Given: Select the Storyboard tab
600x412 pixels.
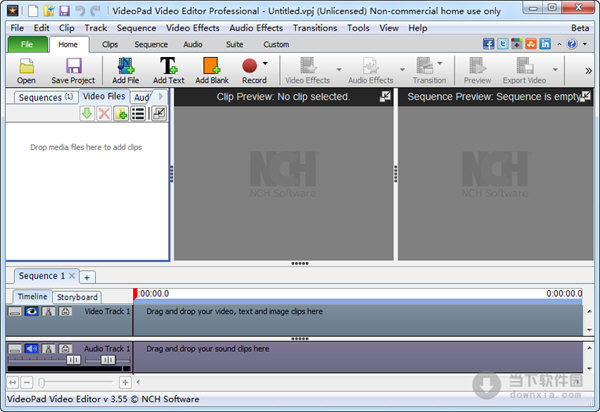Looking at the screenshot, I should [x=77, y=297].
